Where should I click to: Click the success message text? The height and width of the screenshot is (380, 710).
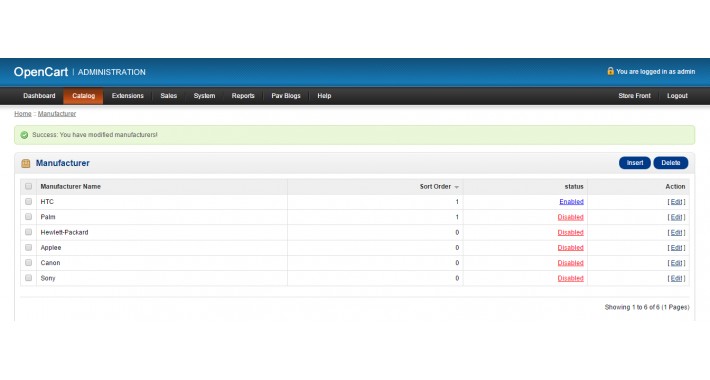(x=95, y=135)
